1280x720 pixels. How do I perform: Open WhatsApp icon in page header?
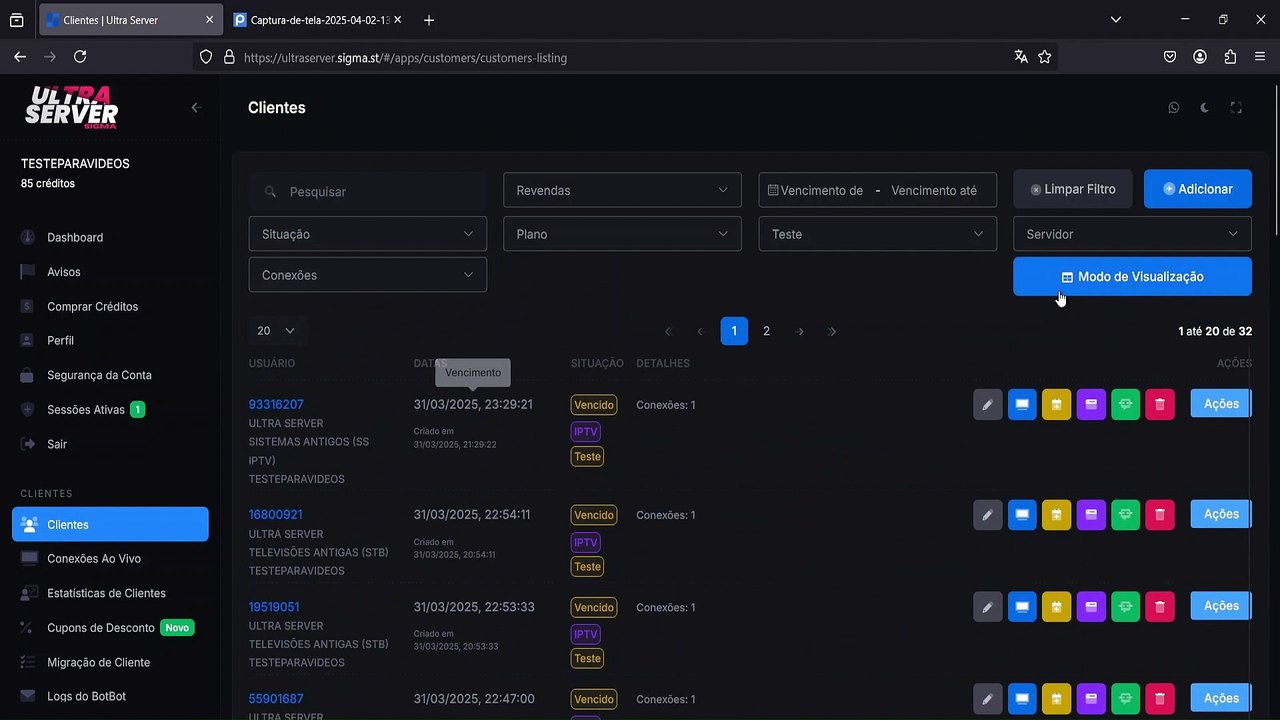point(1174,108)
